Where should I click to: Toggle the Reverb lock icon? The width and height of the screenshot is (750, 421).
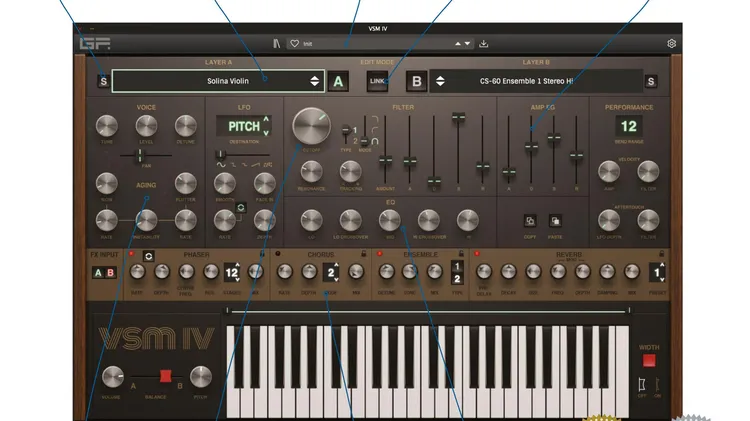coord(662,254)
